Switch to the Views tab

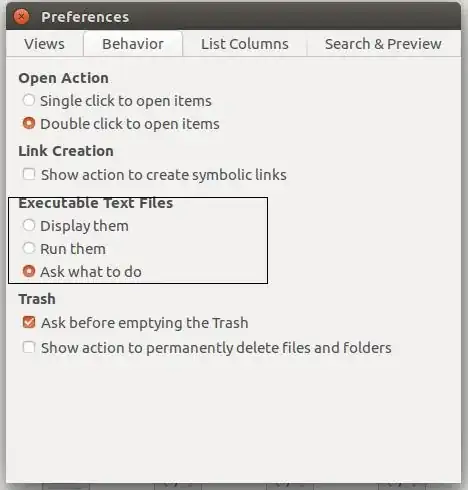[x=45, y=44]
